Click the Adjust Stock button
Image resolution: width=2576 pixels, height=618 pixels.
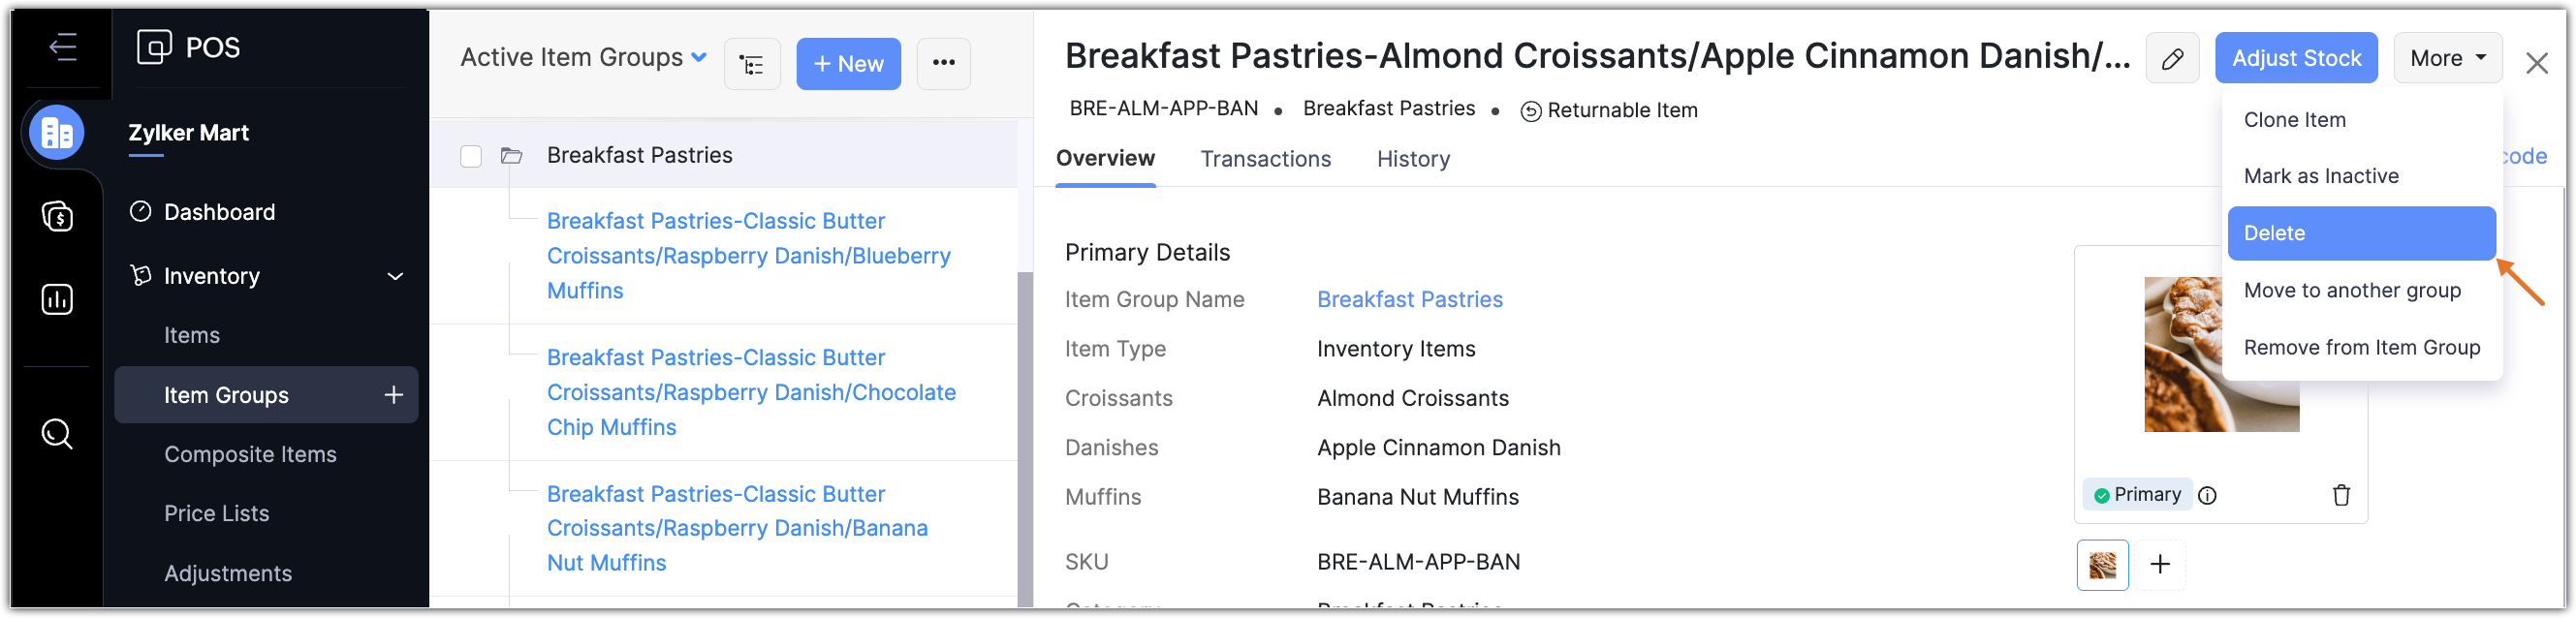click(x=2295, y=59)
